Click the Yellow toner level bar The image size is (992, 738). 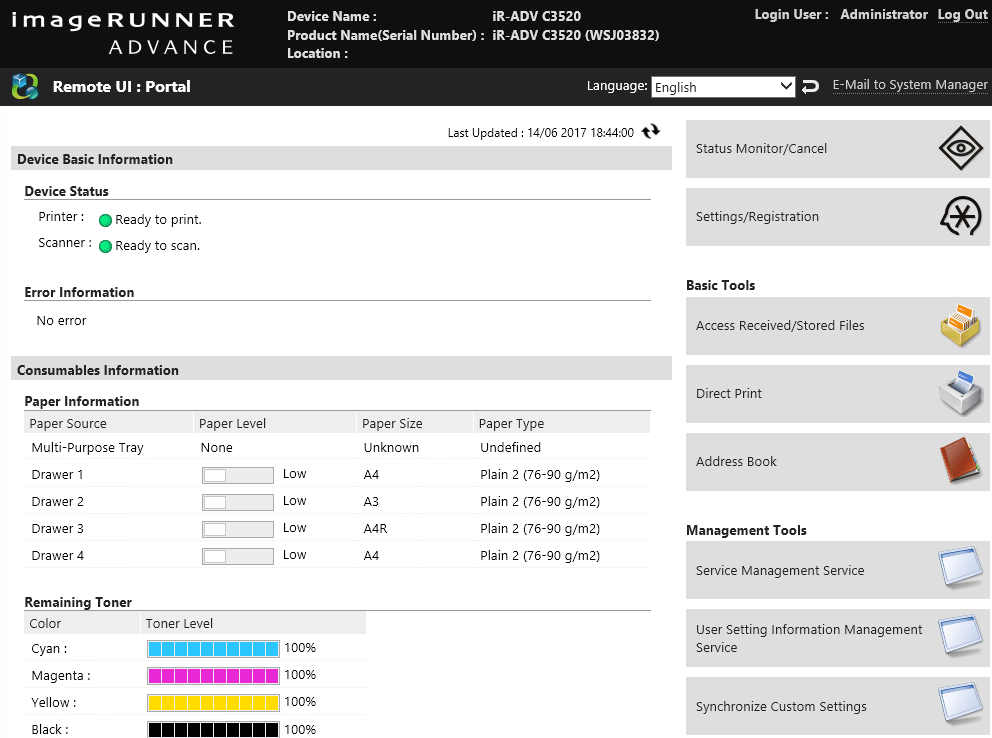213,703
